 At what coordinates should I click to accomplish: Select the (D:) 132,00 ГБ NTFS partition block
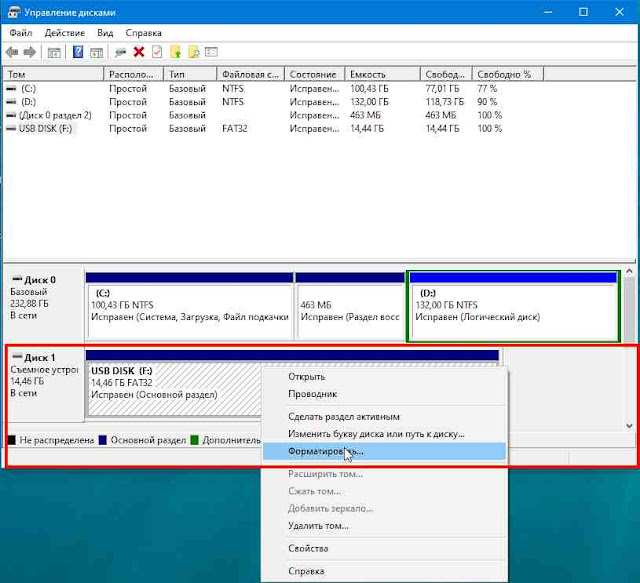pos(513,305)
